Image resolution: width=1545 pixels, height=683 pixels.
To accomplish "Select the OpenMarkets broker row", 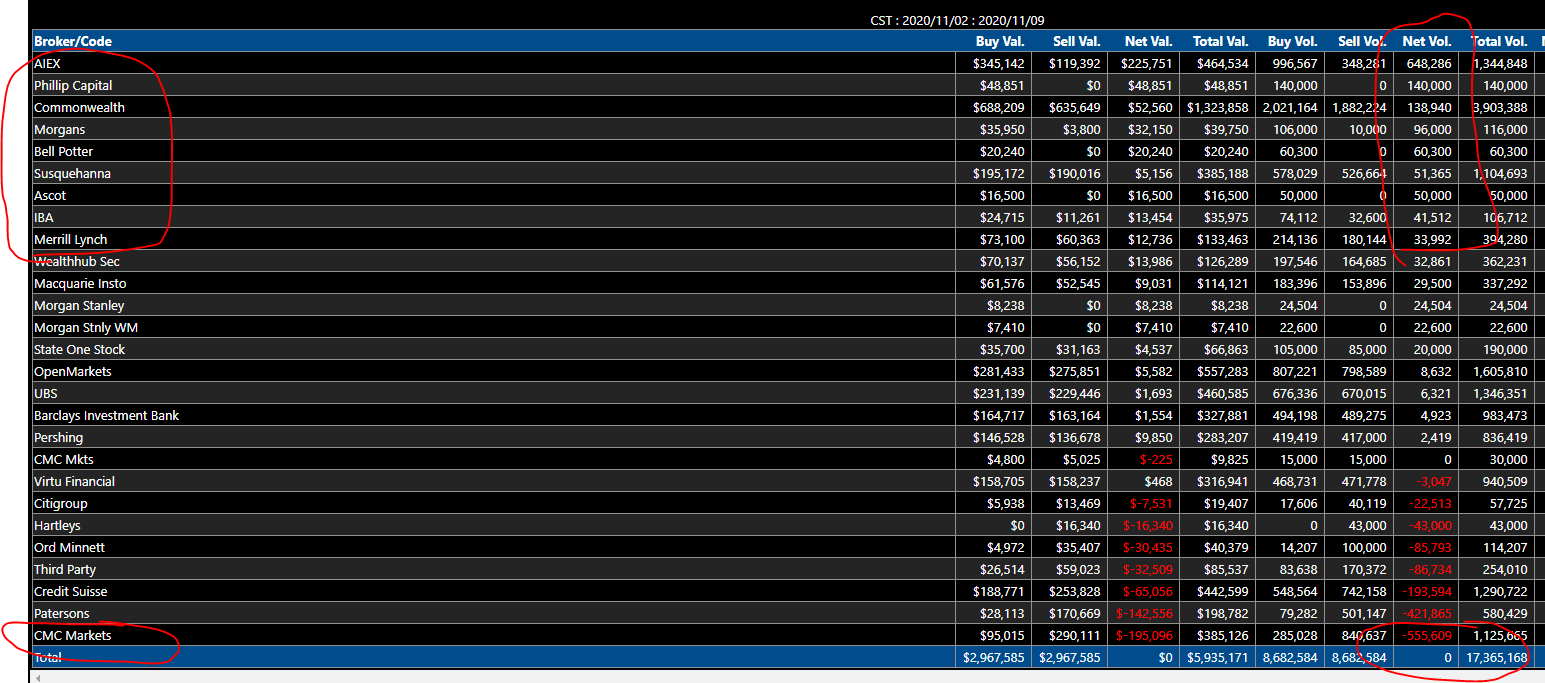I will (787, 371).
